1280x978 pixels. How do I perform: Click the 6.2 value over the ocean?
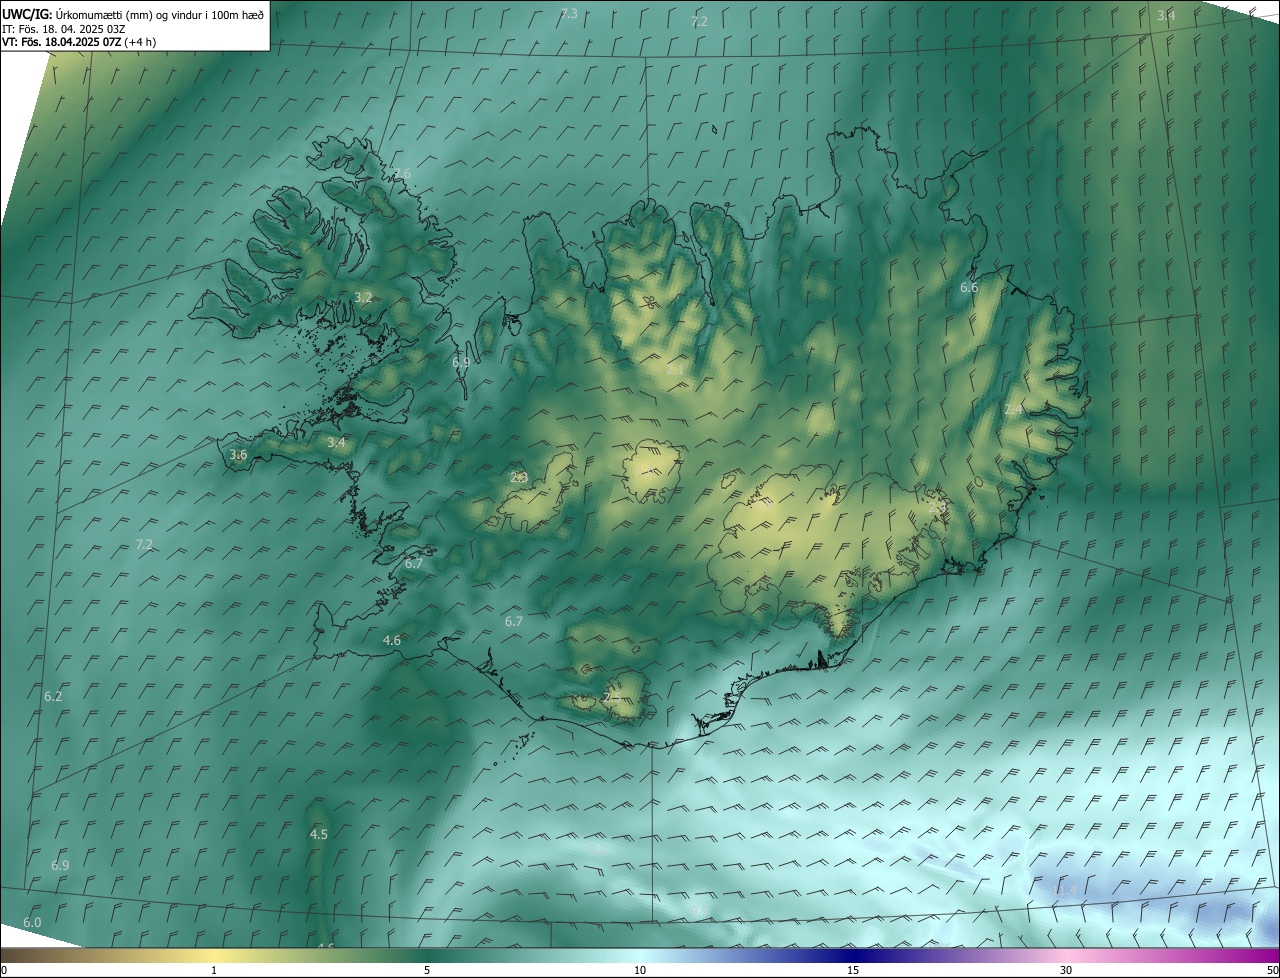pyautogui.click(x=53, y=697)
